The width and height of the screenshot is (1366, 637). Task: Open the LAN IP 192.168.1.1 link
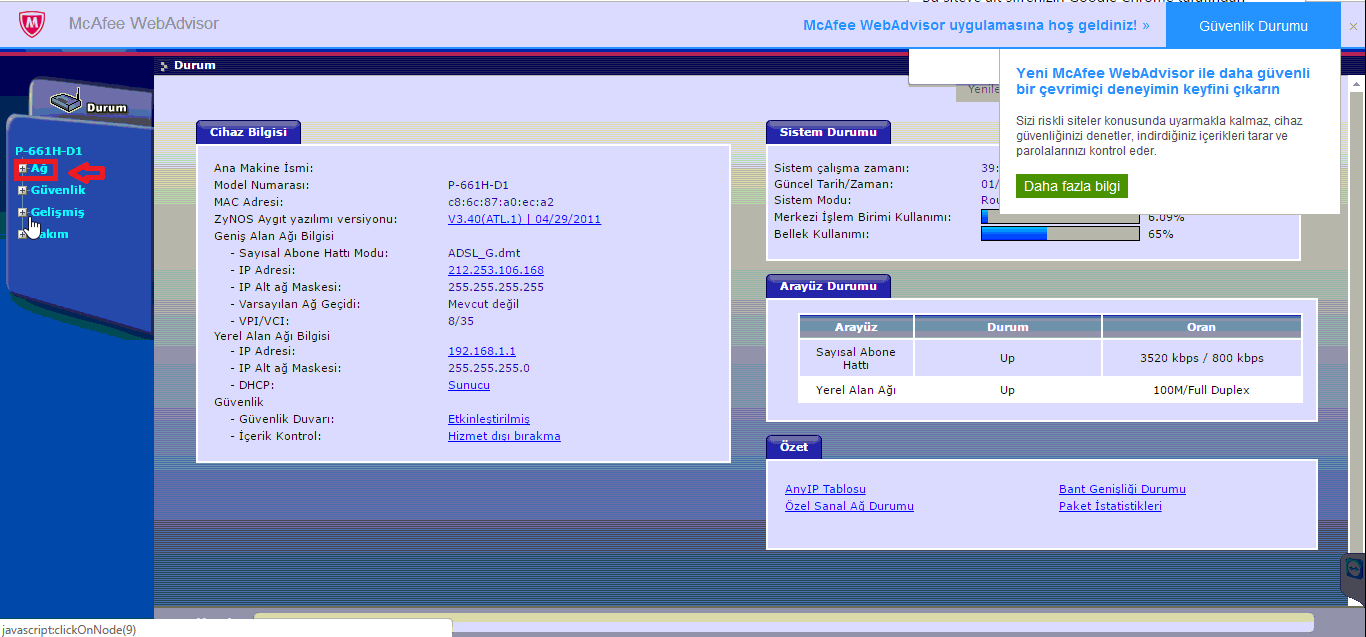[482, 351]
